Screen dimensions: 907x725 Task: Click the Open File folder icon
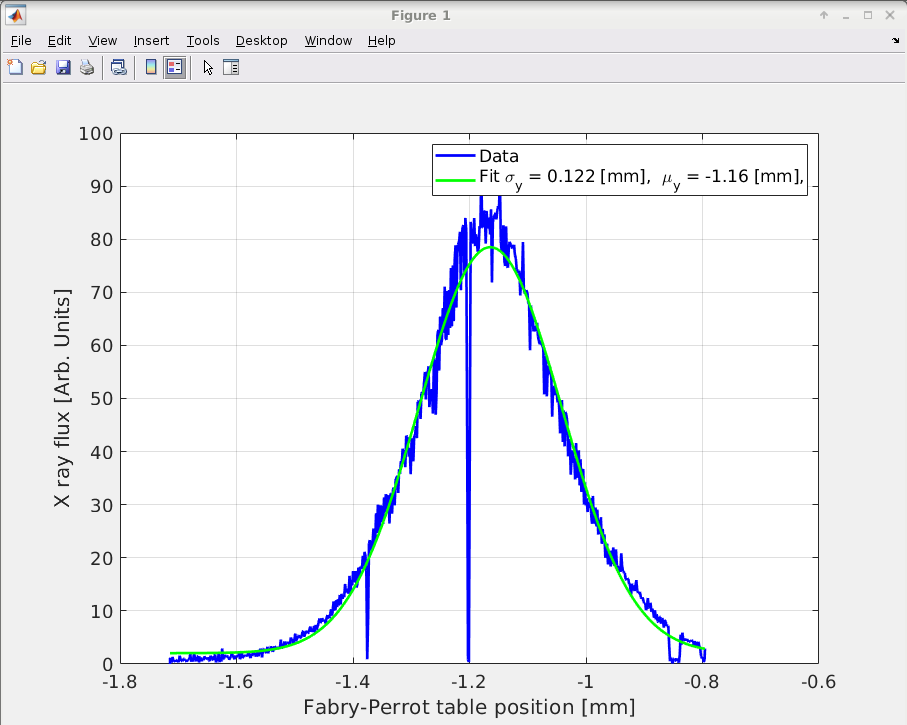[39, 68]
